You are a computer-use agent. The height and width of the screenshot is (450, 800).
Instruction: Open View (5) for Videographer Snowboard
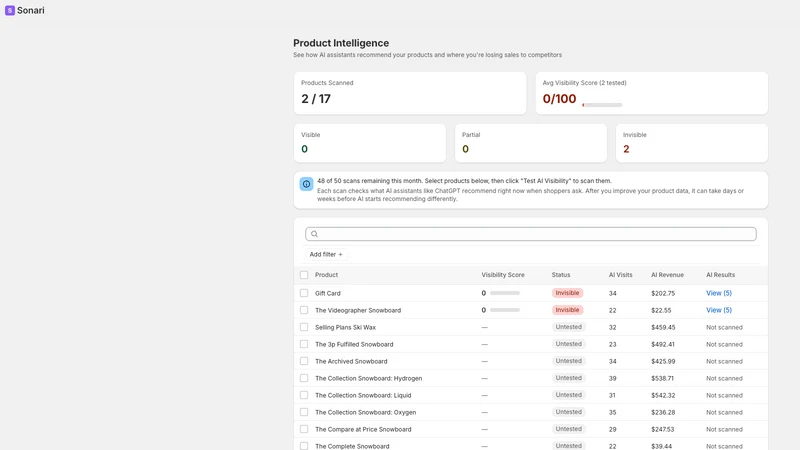719,310
